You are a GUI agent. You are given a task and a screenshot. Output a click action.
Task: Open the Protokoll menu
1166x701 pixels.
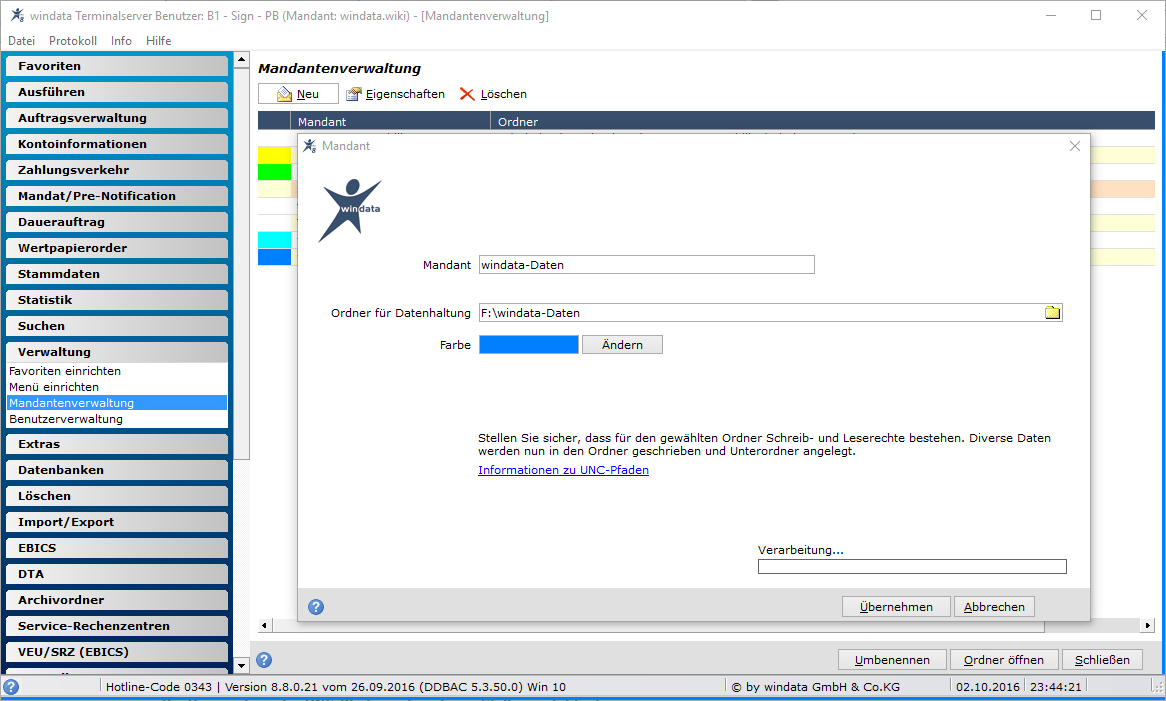pos(73,41)
